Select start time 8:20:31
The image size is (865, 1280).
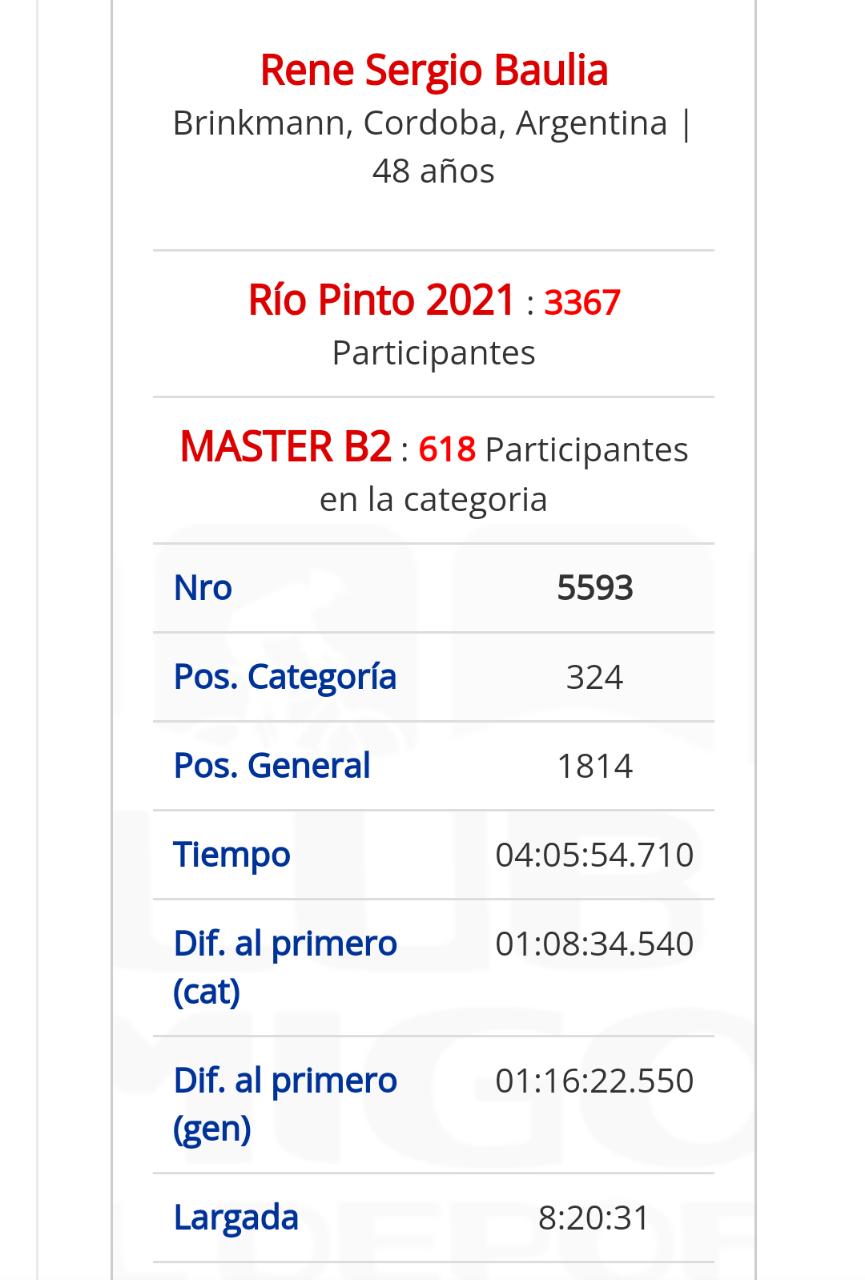click(594, 1219)
